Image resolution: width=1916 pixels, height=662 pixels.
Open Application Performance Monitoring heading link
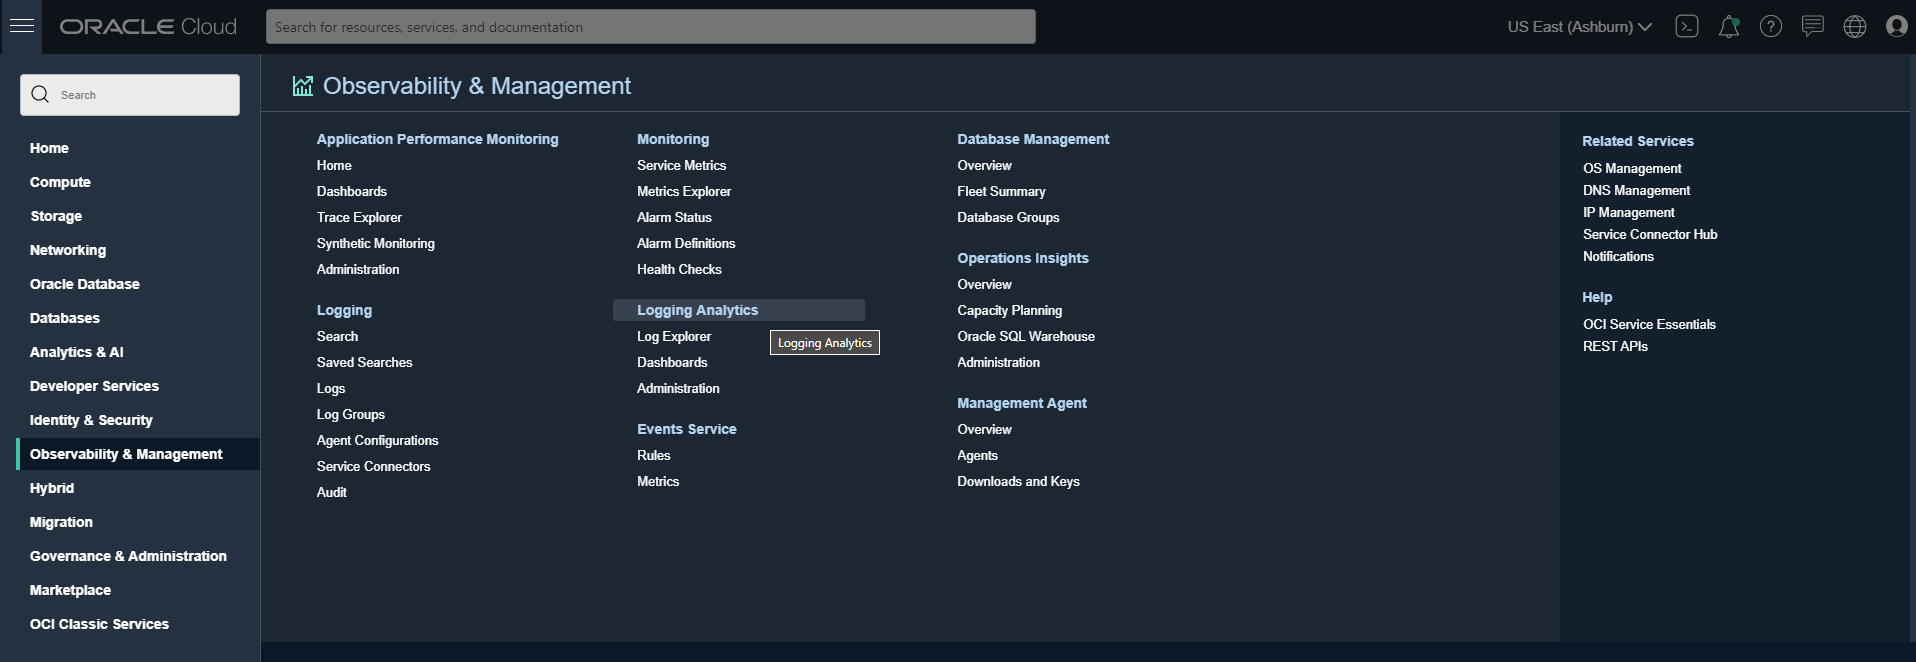click(438, 139)
